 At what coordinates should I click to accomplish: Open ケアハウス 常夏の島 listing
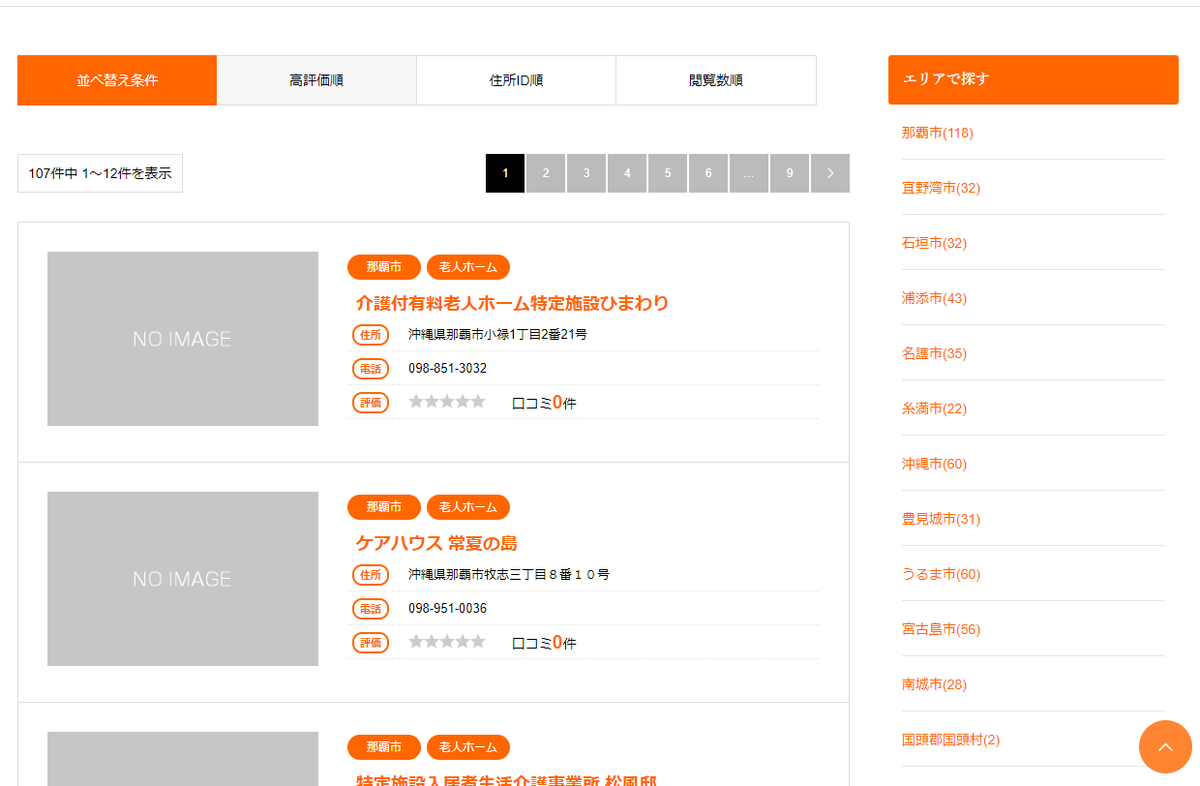click(436, 543)
